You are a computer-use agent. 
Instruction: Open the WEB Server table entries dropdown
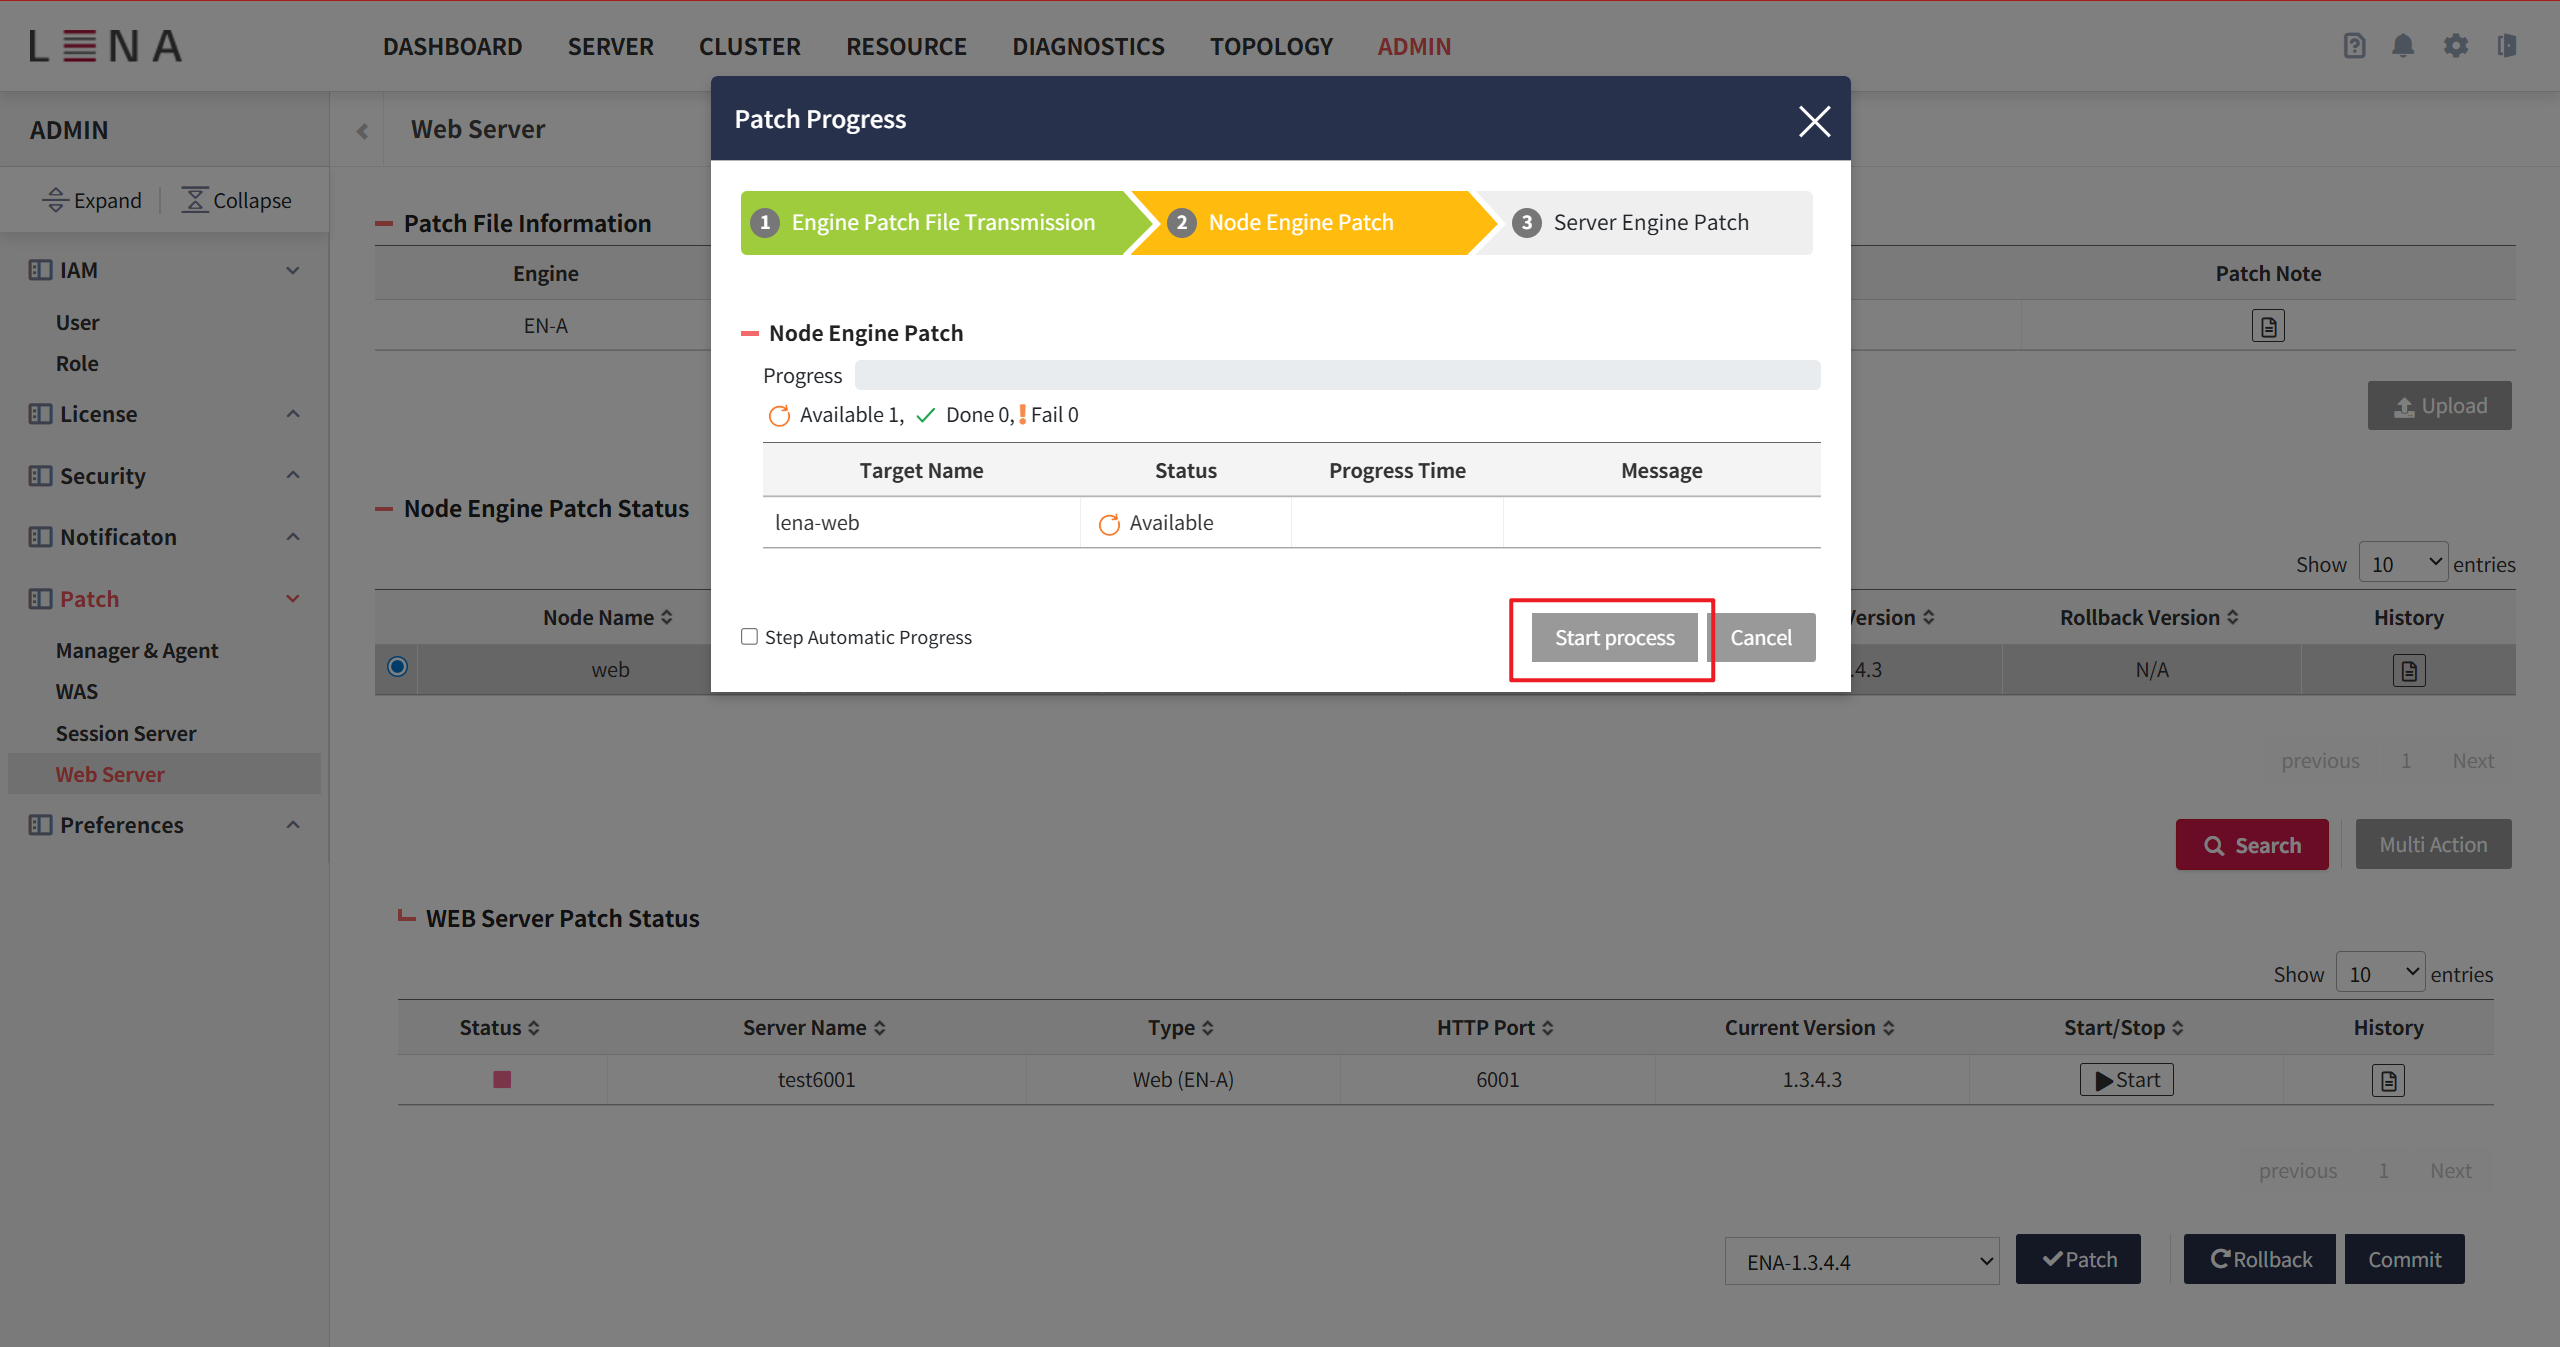[x=2380, y=973]
